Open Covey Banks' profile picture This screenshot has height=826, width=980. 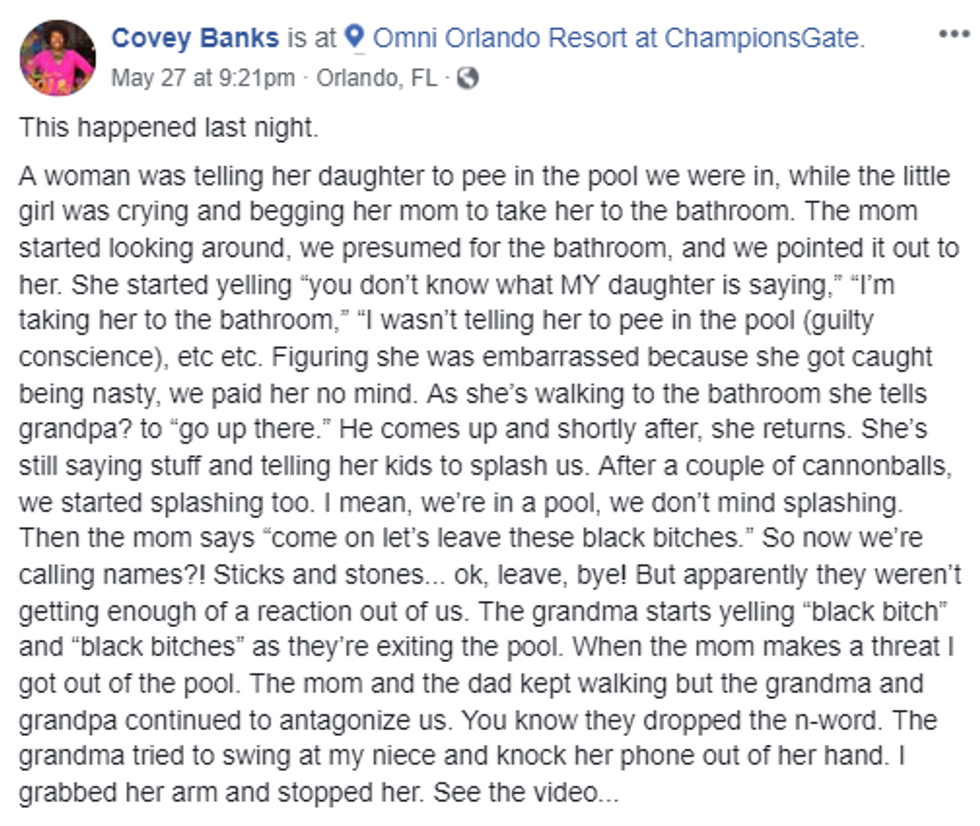(x=58, y=57)
